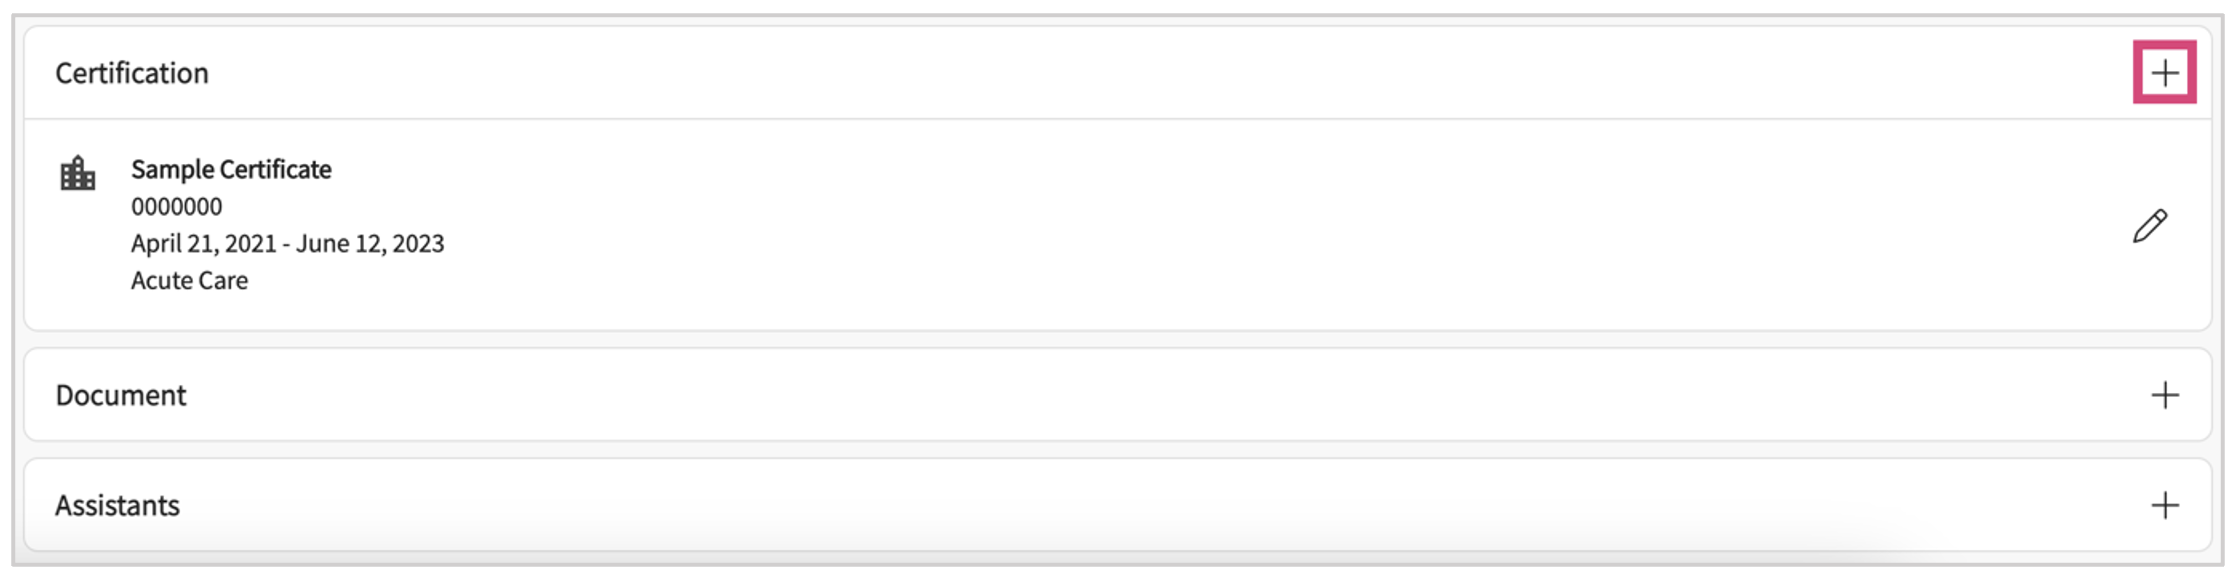Click the end date June 12, 2023
2234x580 pixels.
click(370, 243)
